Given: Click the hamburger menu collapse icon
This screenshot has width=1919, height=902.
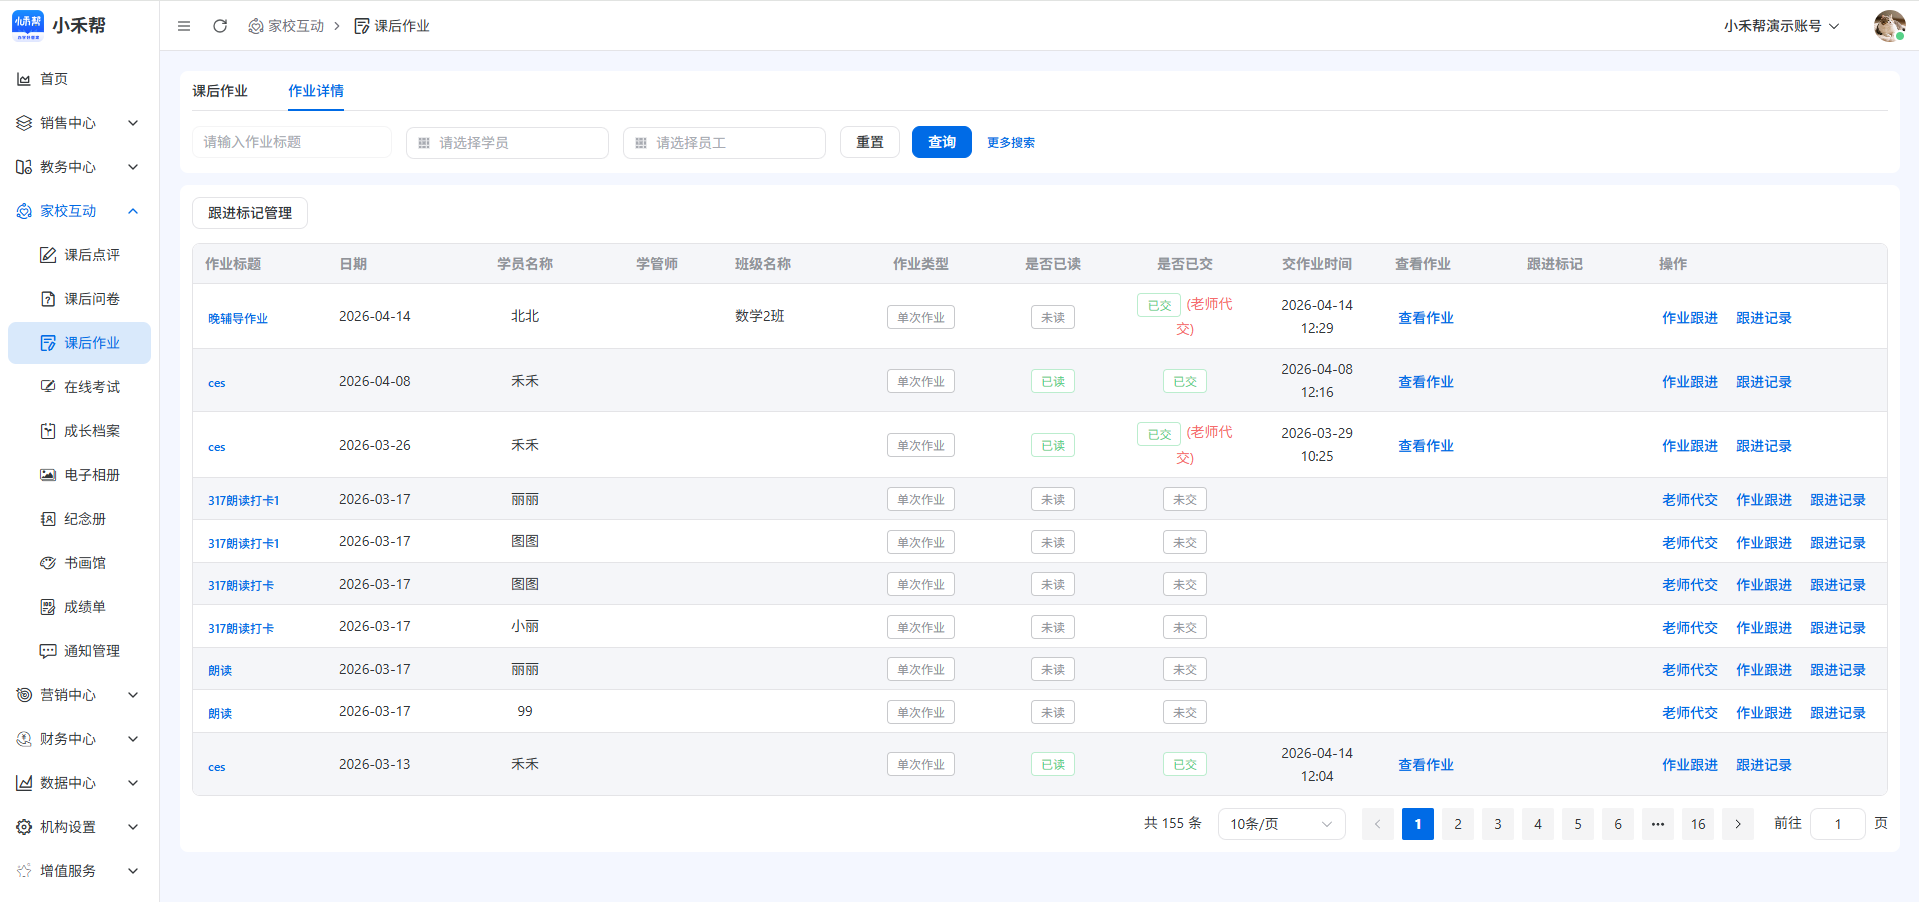Looking at the screenshot, I should click(x=184, y=26).
